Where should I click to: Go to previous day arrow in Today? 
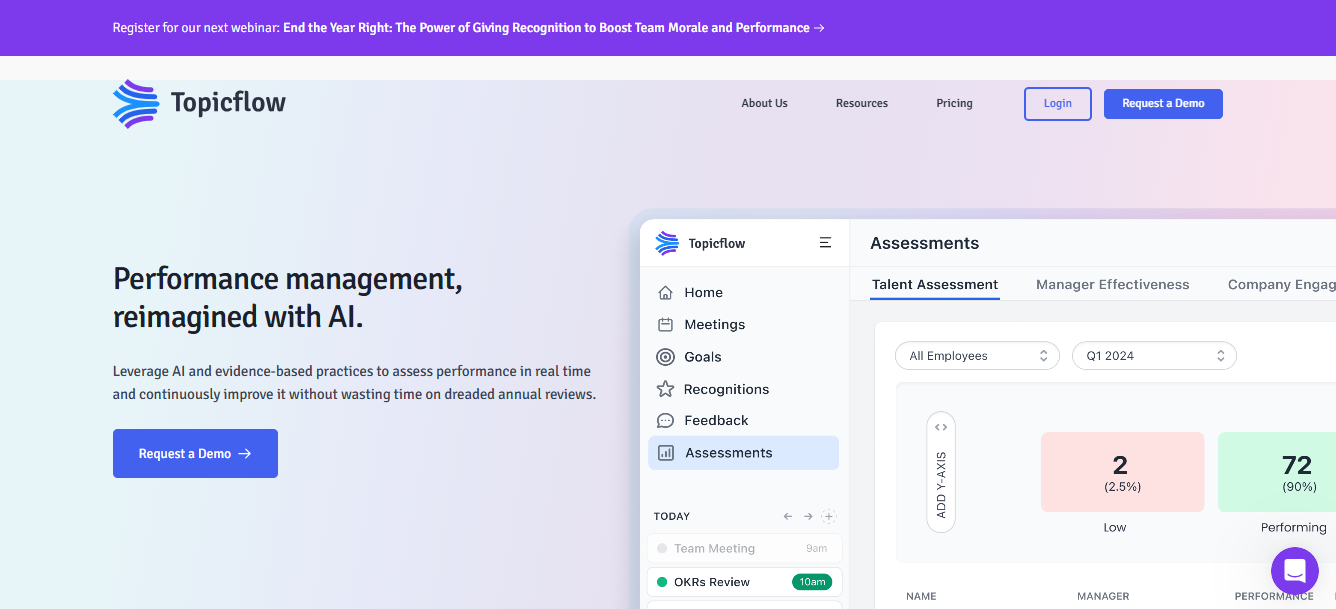pyautogui.click(x=788, y=517)
